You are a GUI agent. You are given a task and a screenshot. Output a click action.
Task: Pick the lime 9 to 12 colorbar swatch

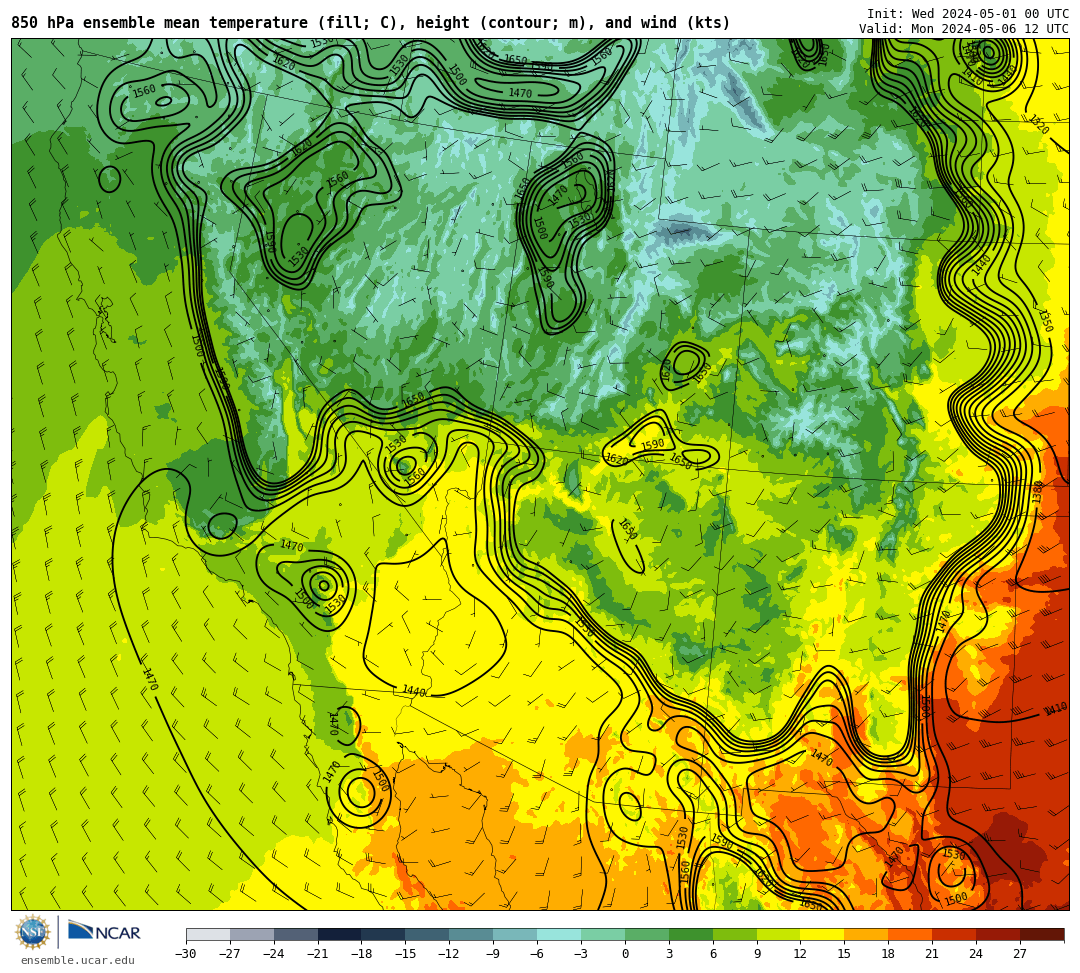779,934
